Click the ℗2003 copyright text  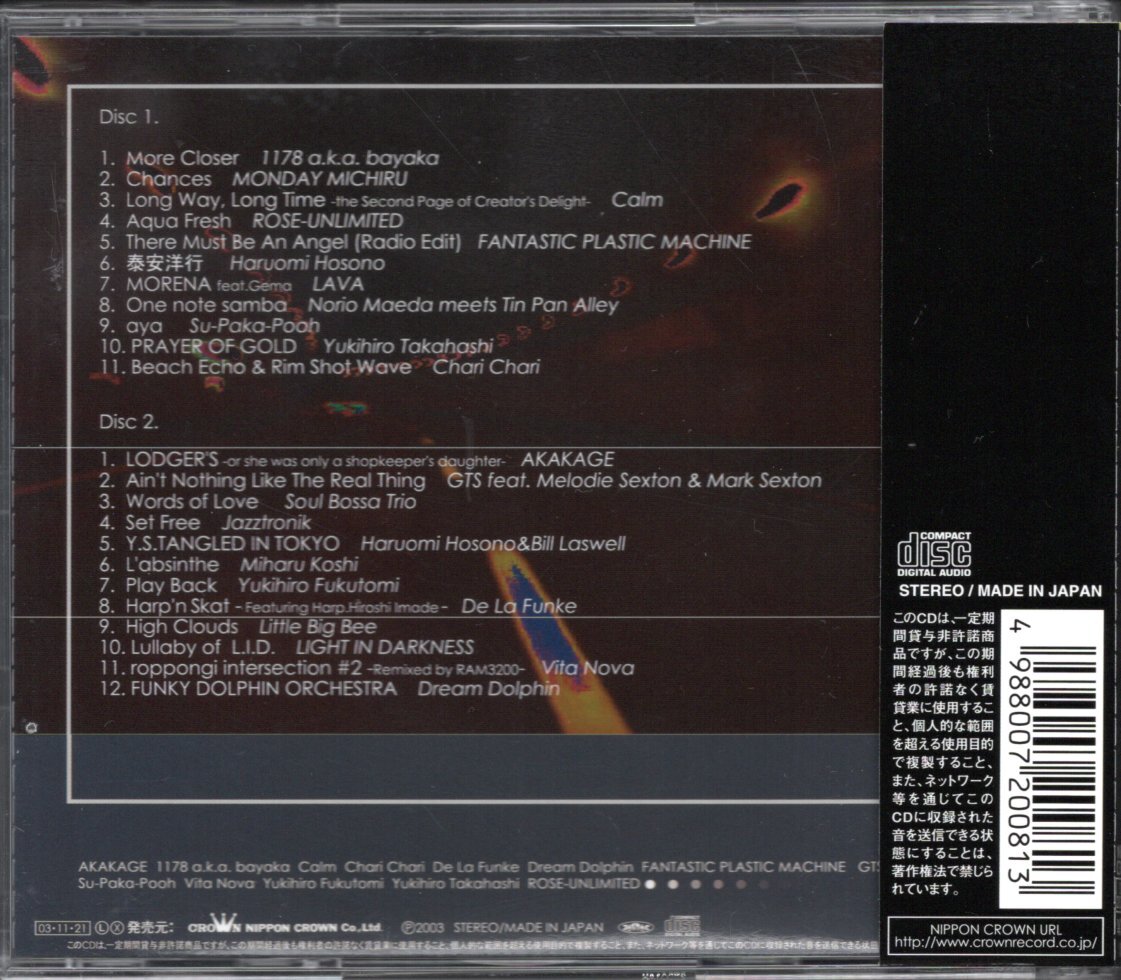coord(423,928)
